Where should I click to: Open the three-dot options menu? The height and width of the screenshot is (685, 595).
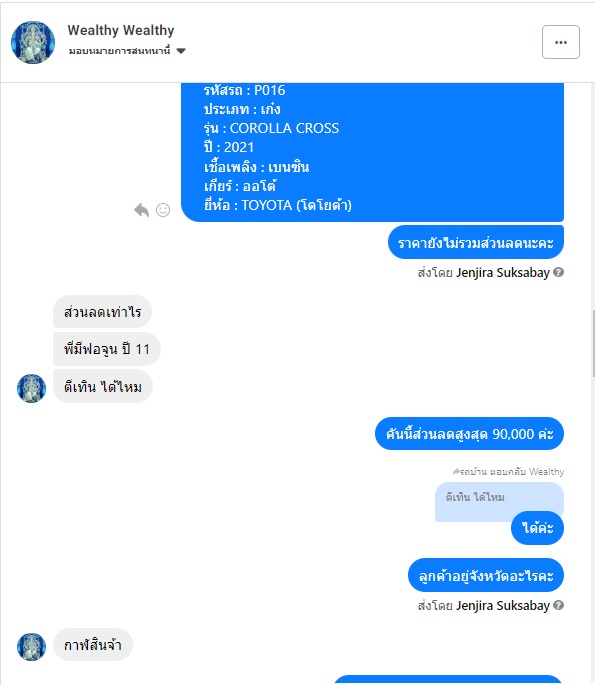pyautogui.click(x=560, y=42)
